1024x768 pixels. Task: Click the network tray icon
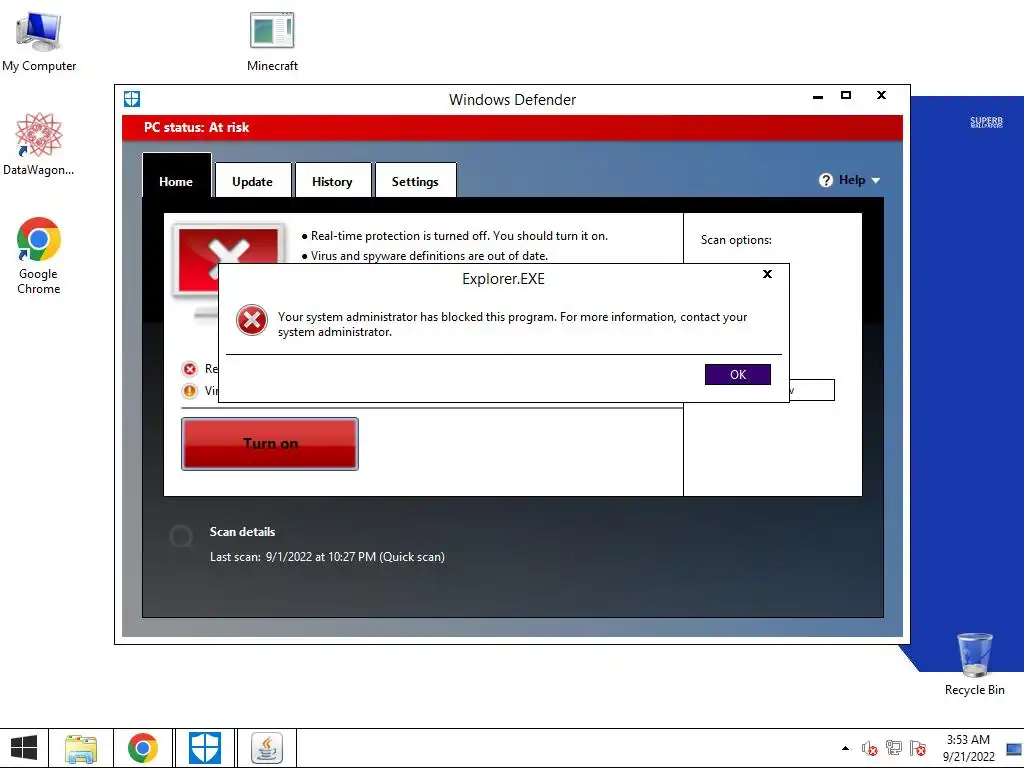893,748
